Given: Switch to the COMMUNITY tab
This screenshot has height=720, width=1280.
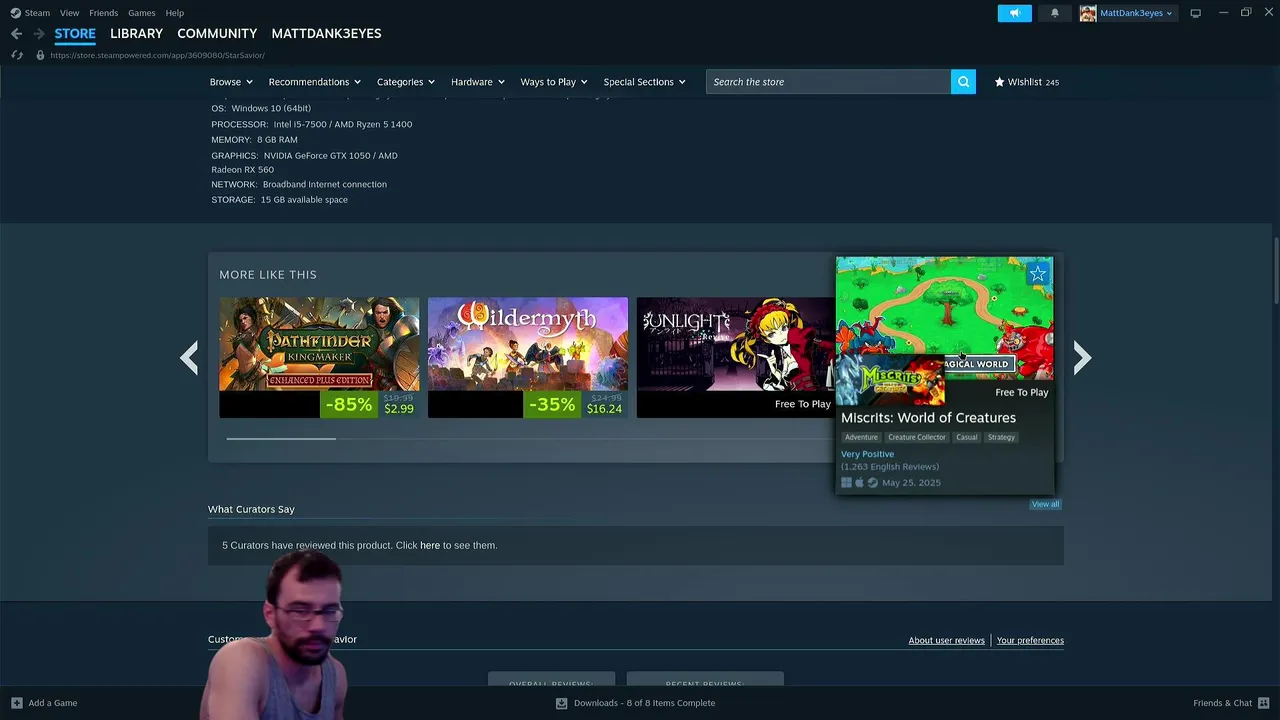Looking at the screenshot, I should pyautogui.click(x=217, y=33).
